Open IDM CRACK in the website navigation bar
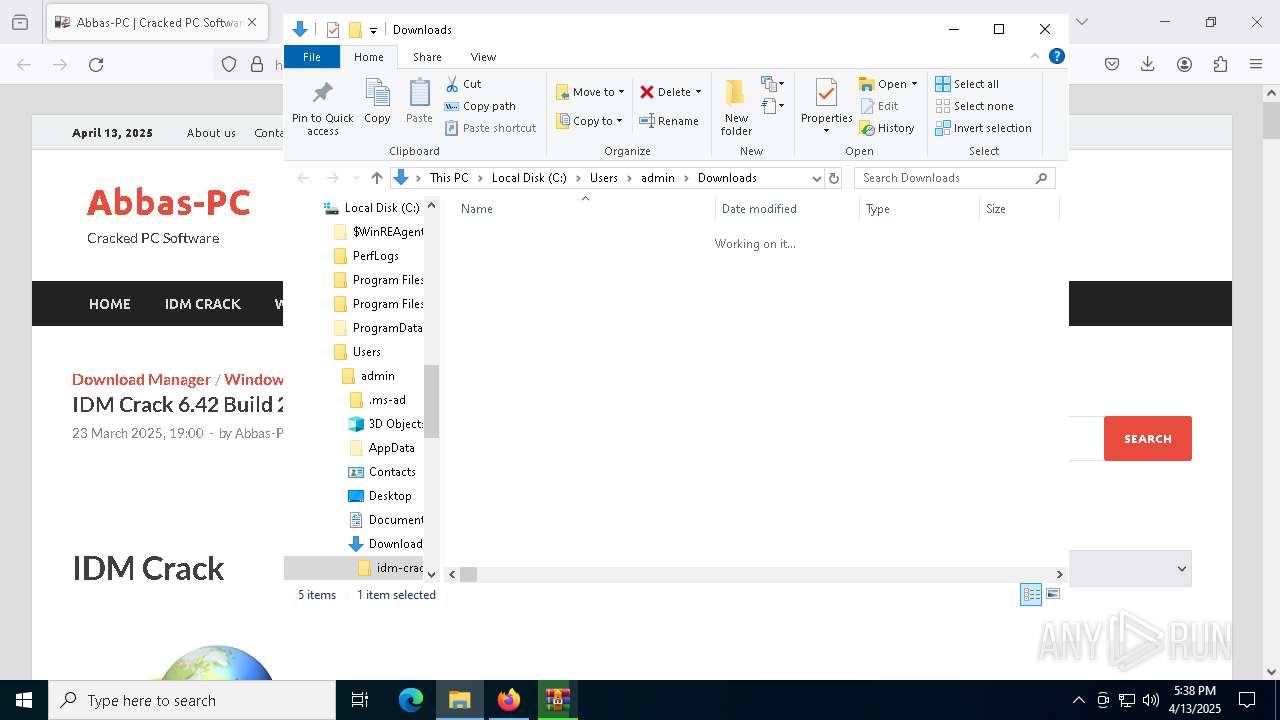The width and height of the screenshot is (1280, 720). 203,304
